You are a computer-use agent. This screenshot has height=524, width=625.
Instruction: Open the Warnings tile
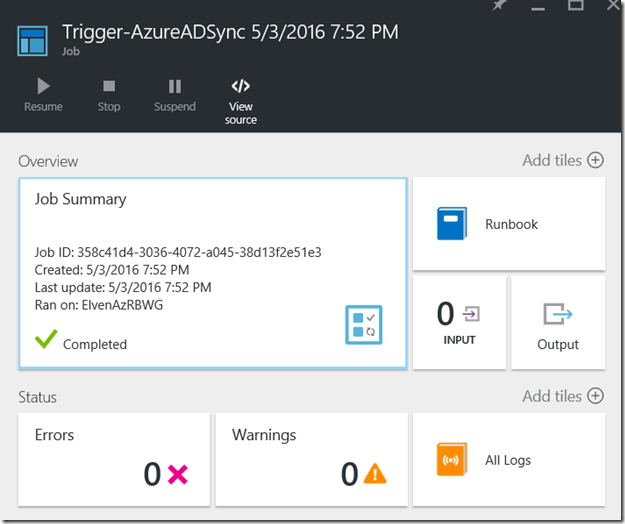pyautogui.click(x=311, y=459)
